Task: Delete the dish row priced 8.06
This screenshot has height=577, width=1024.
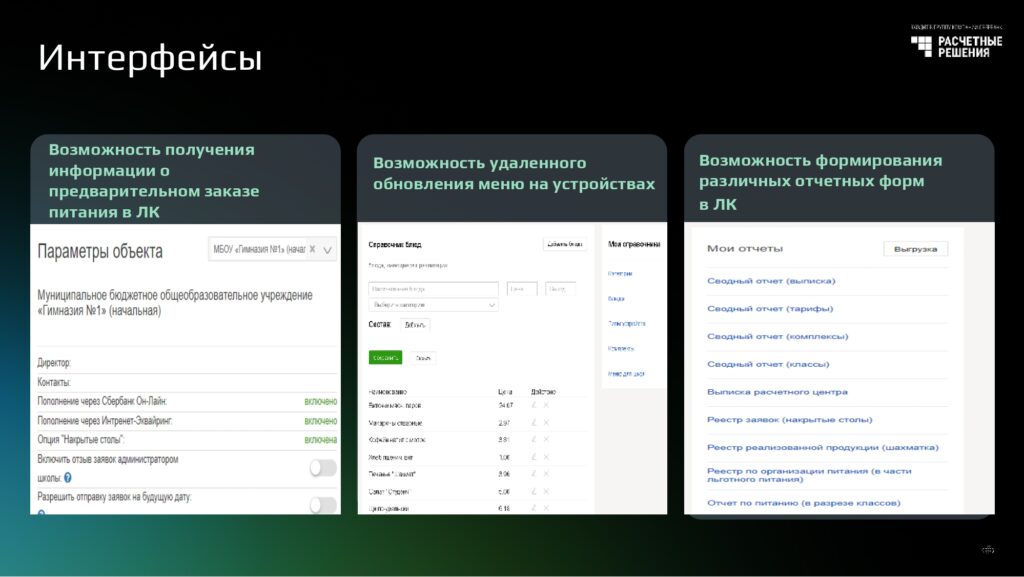Action: tap(546, 474)
